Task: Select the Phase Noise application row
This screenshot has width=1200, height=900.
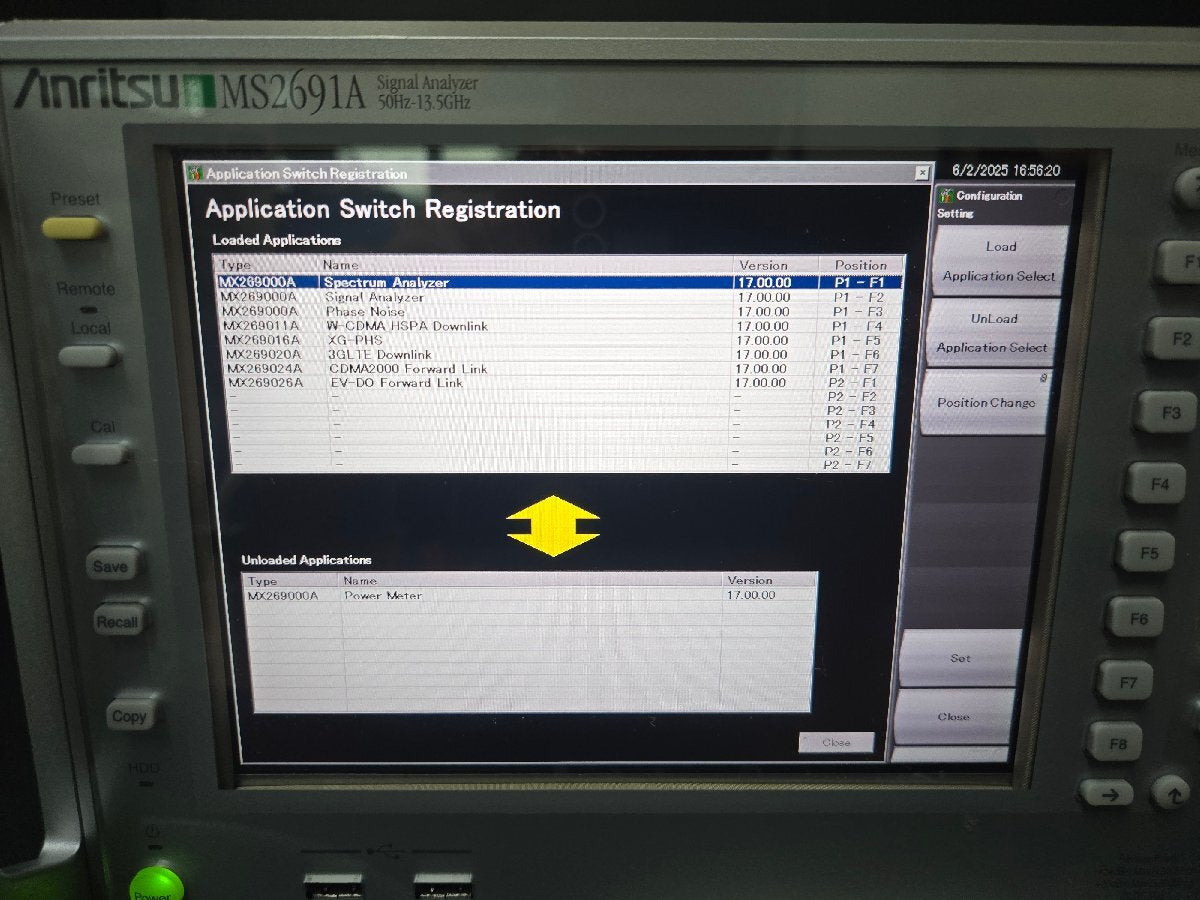Action: 560,311
